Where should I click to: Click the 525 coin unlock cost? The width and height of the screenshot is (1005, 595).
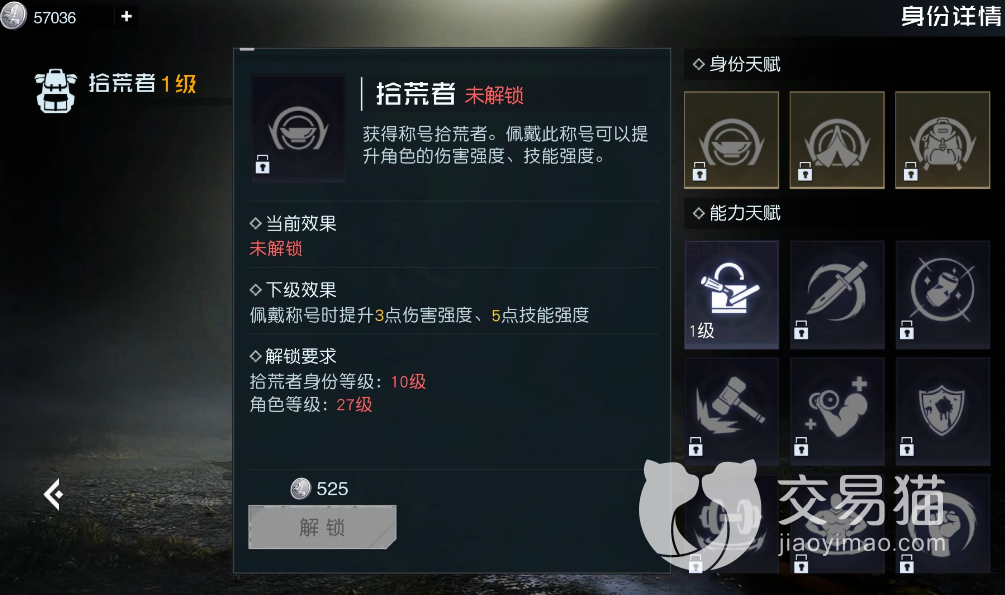click(319, 489)
